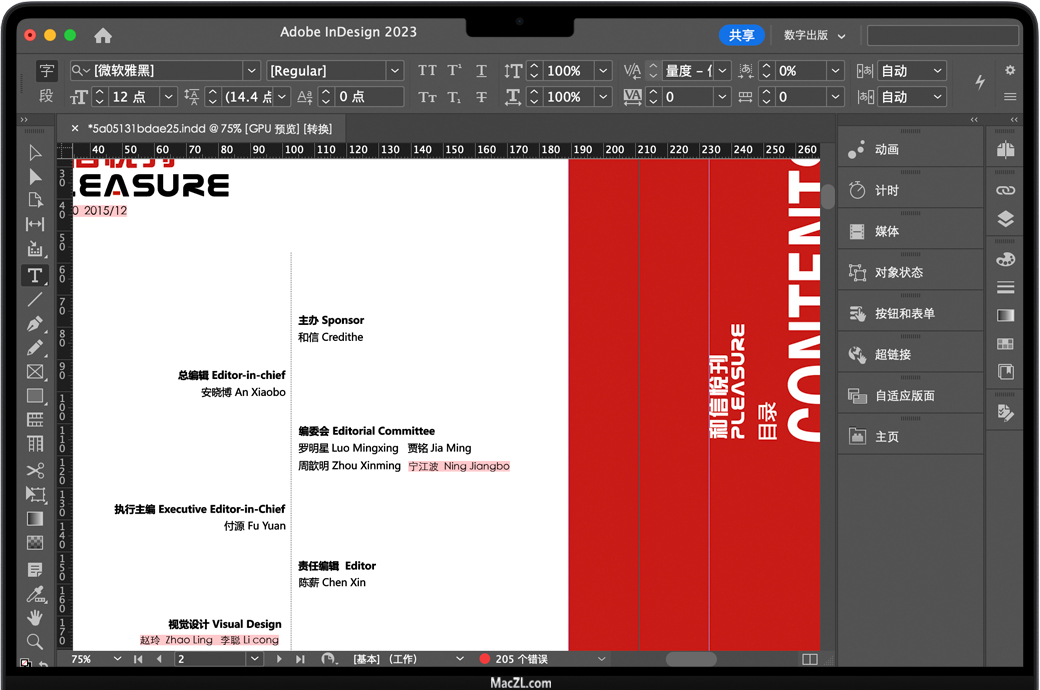Open the 75% zoom level dropdown
Image resolution: width=1040 pixels, height=690 pixels.
coord(118,659)
